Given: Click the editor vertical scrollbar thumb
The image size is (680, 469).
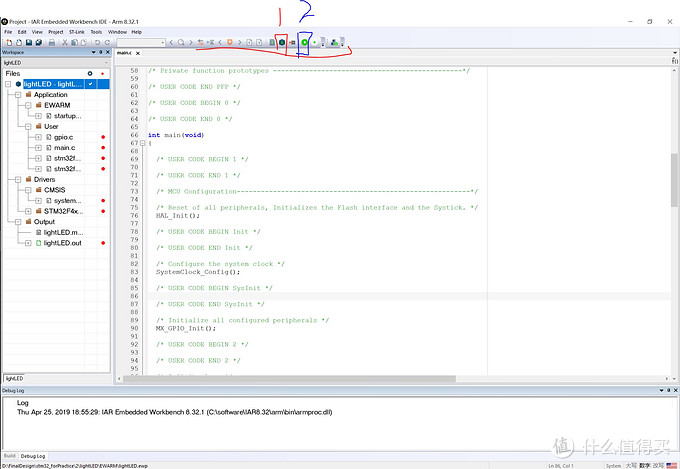Looking at the screenshot, I should (675, 180).
